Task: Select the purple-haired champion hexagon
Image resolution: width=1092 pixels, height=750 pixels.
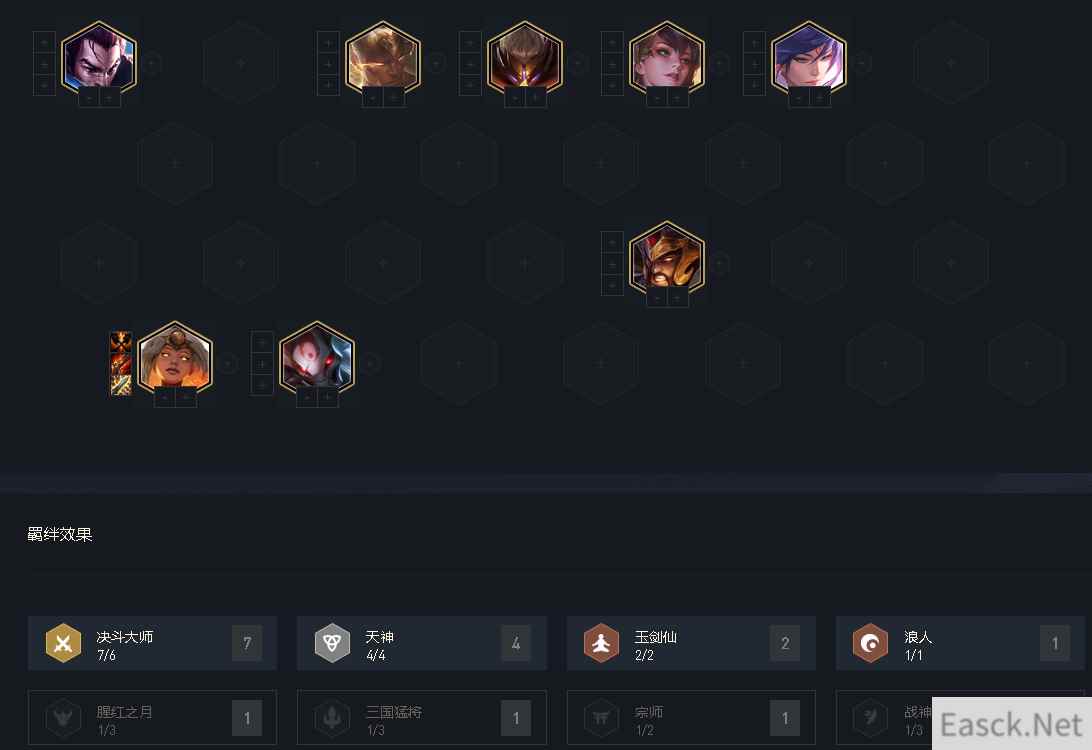Action: coord(809,58)
